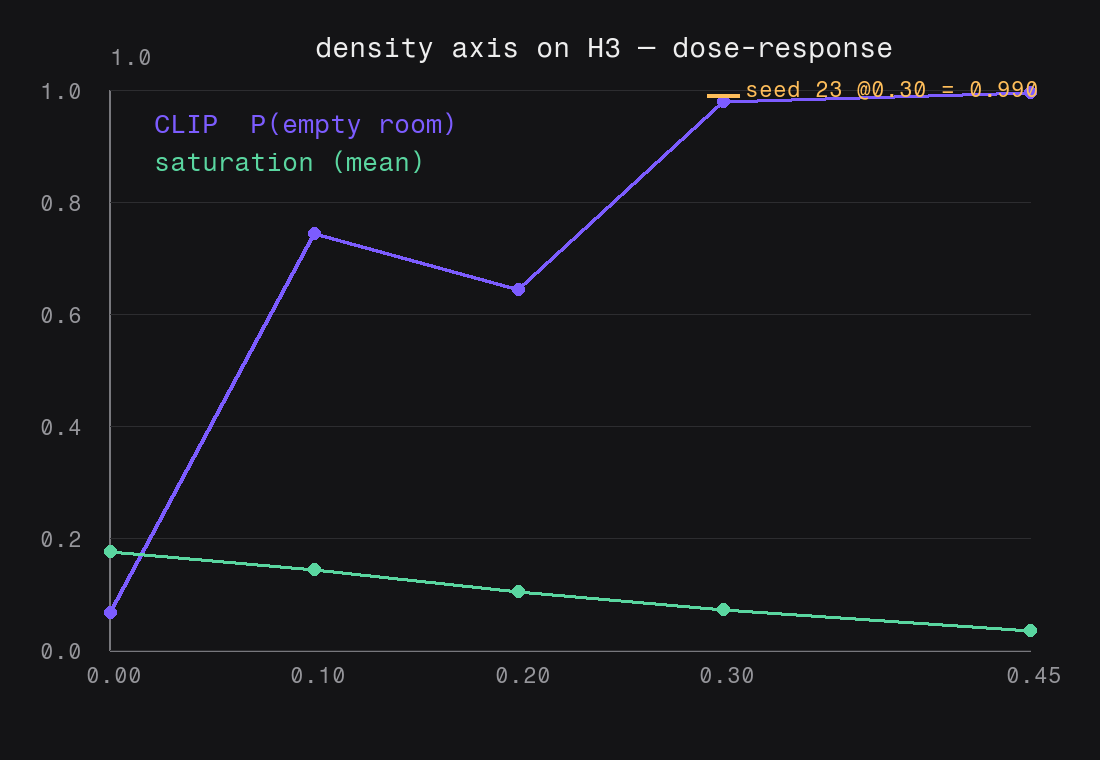Click the purple data point at x 0.30
Viewport: 1100px width, 760px height.
coord(723,102)
